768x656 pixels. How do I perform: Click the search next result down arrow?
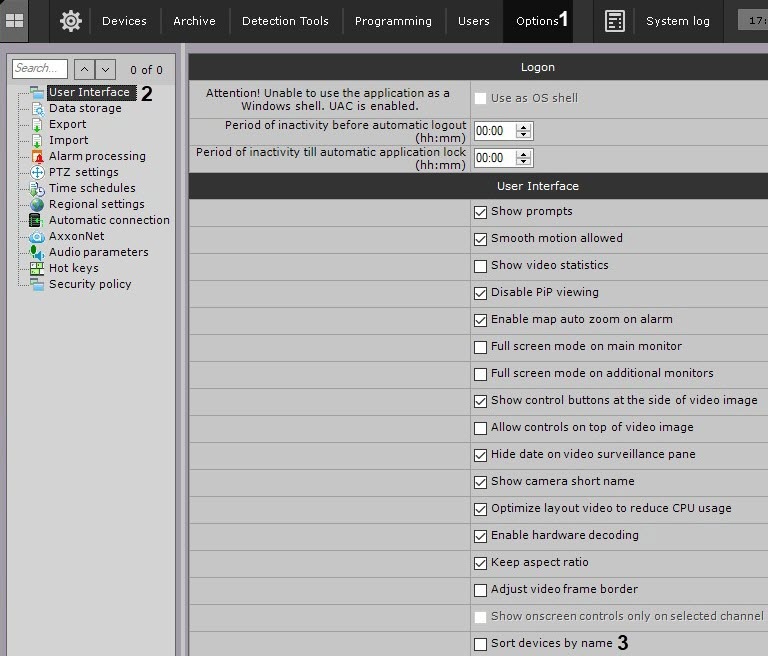click(x=106, y=69)
